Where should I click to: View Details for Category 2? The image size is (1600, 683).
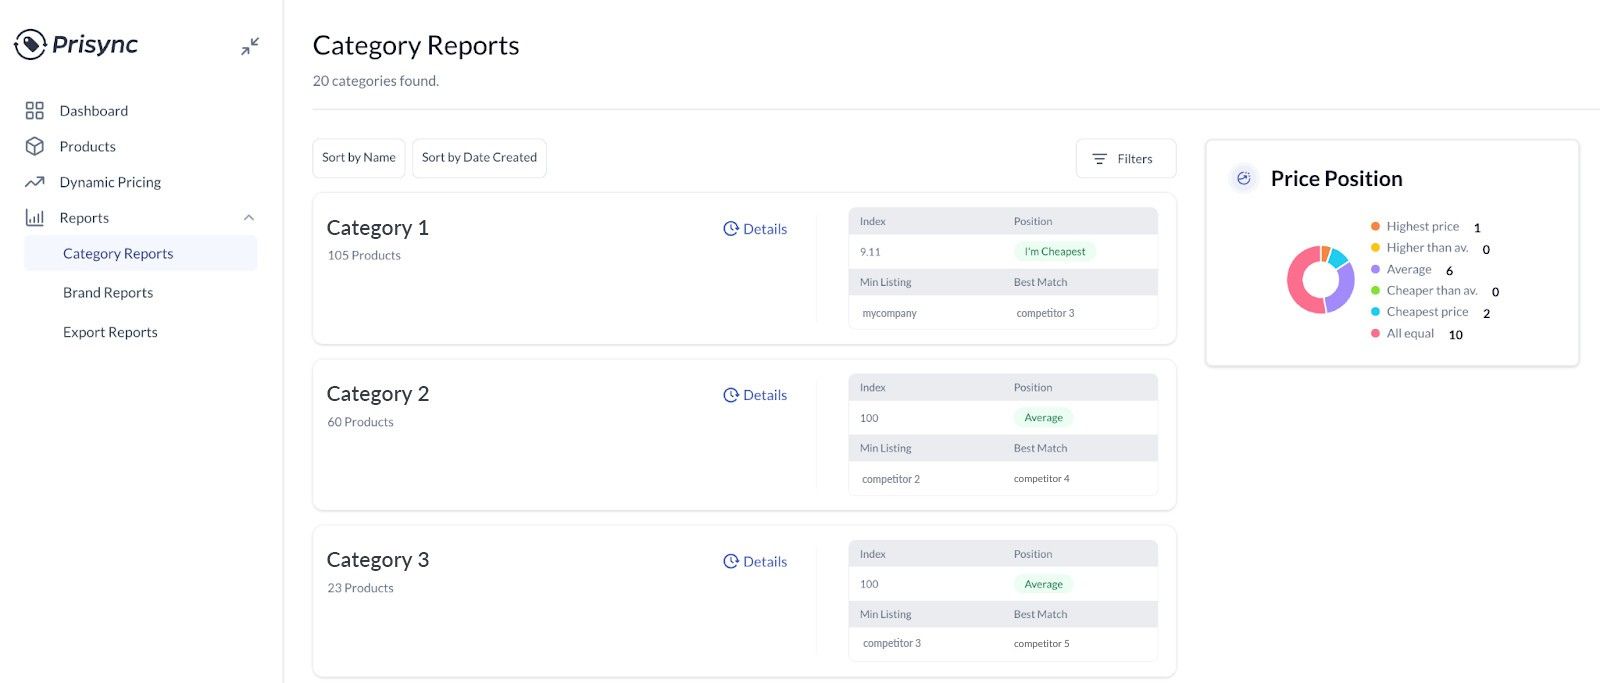(x=755, y=395)
